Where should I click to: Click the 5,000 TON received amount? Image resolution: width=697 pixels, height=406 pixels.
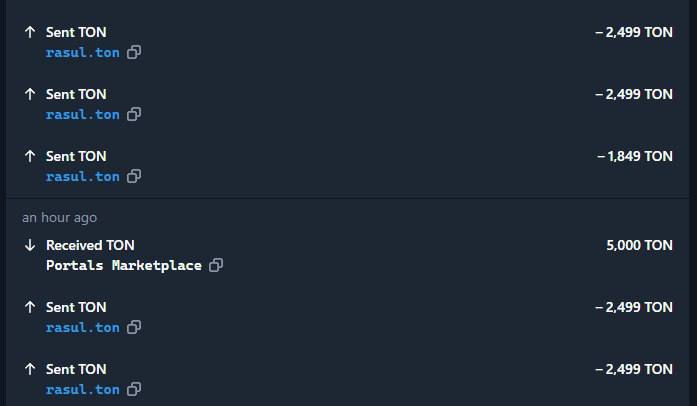(x=639, y=245)
